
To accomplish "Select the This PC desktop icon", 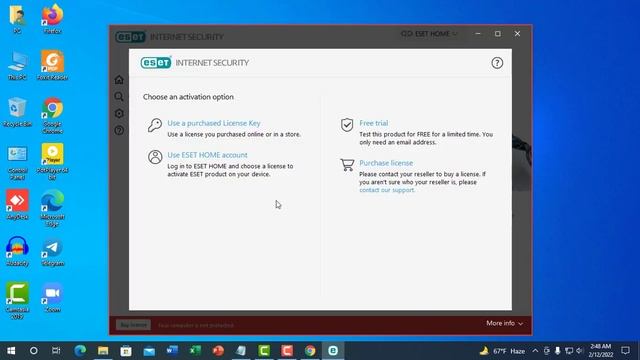I will click(17, 65).
